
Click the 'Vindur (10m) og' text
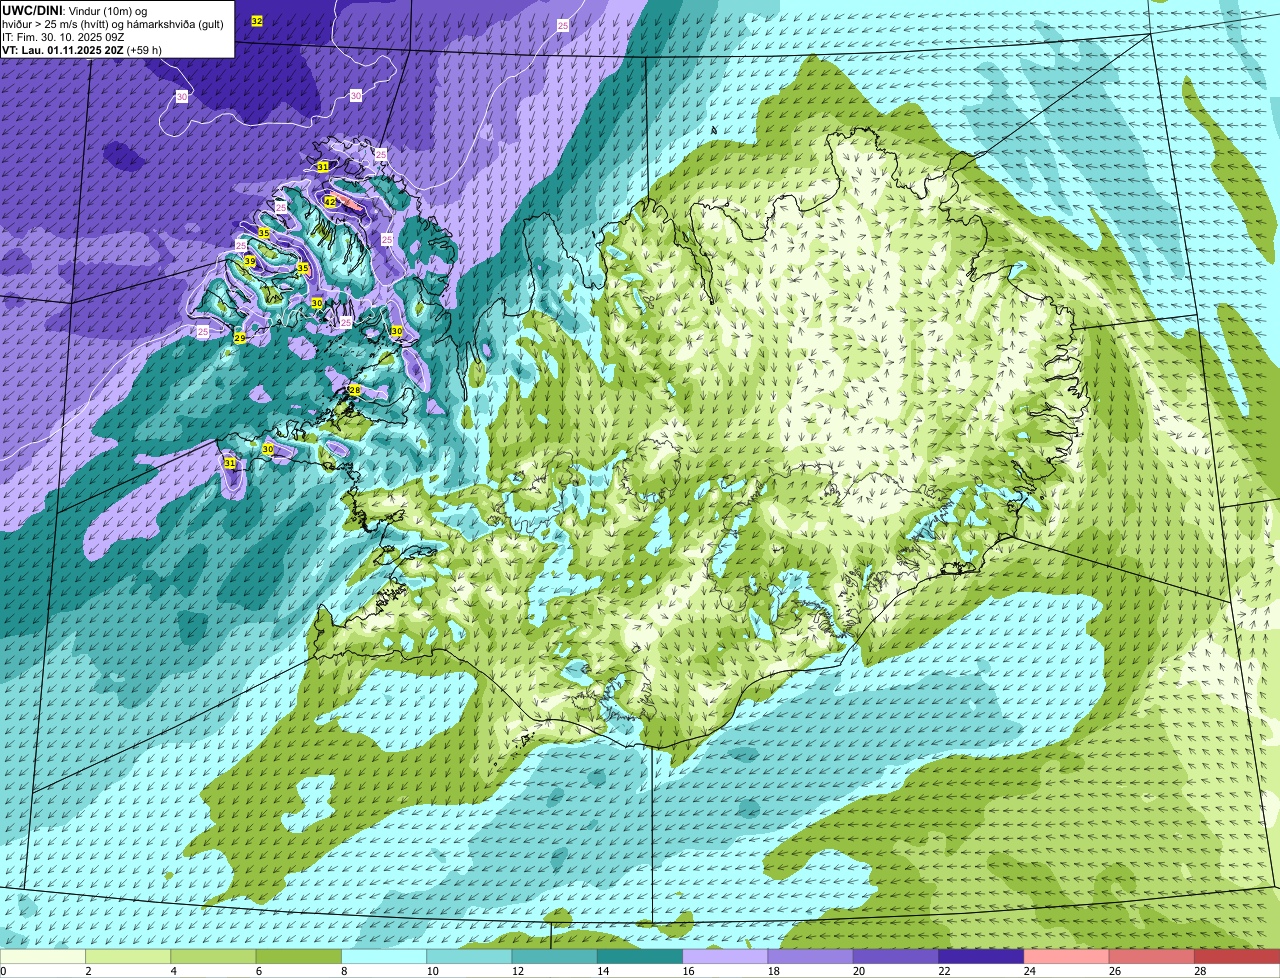coord(107,11)
